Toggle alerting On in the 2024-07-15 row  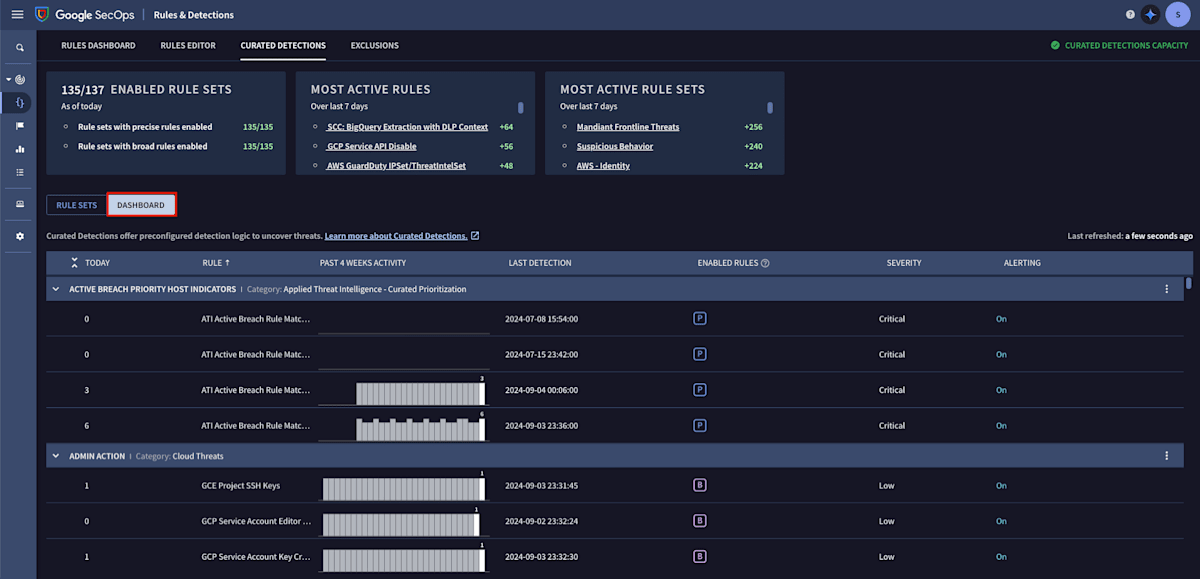pyautogui.click(x=1001, y=354)
